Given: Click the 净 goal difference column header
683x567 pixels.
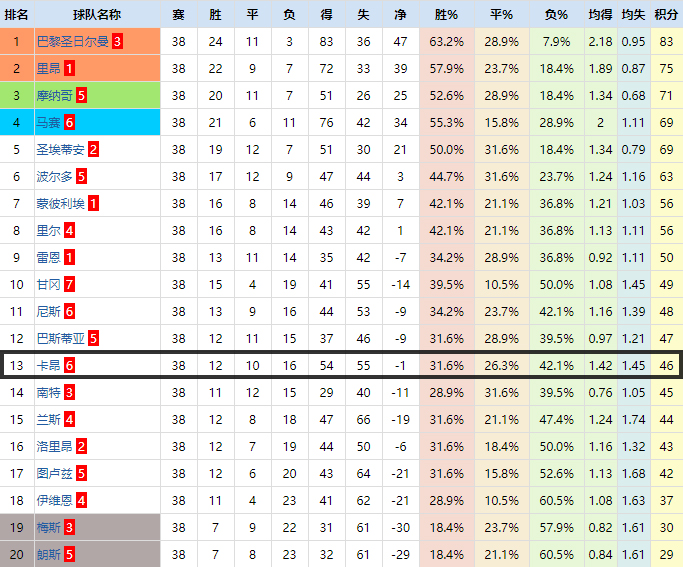Looking at the screenshot, I should 401,15.
